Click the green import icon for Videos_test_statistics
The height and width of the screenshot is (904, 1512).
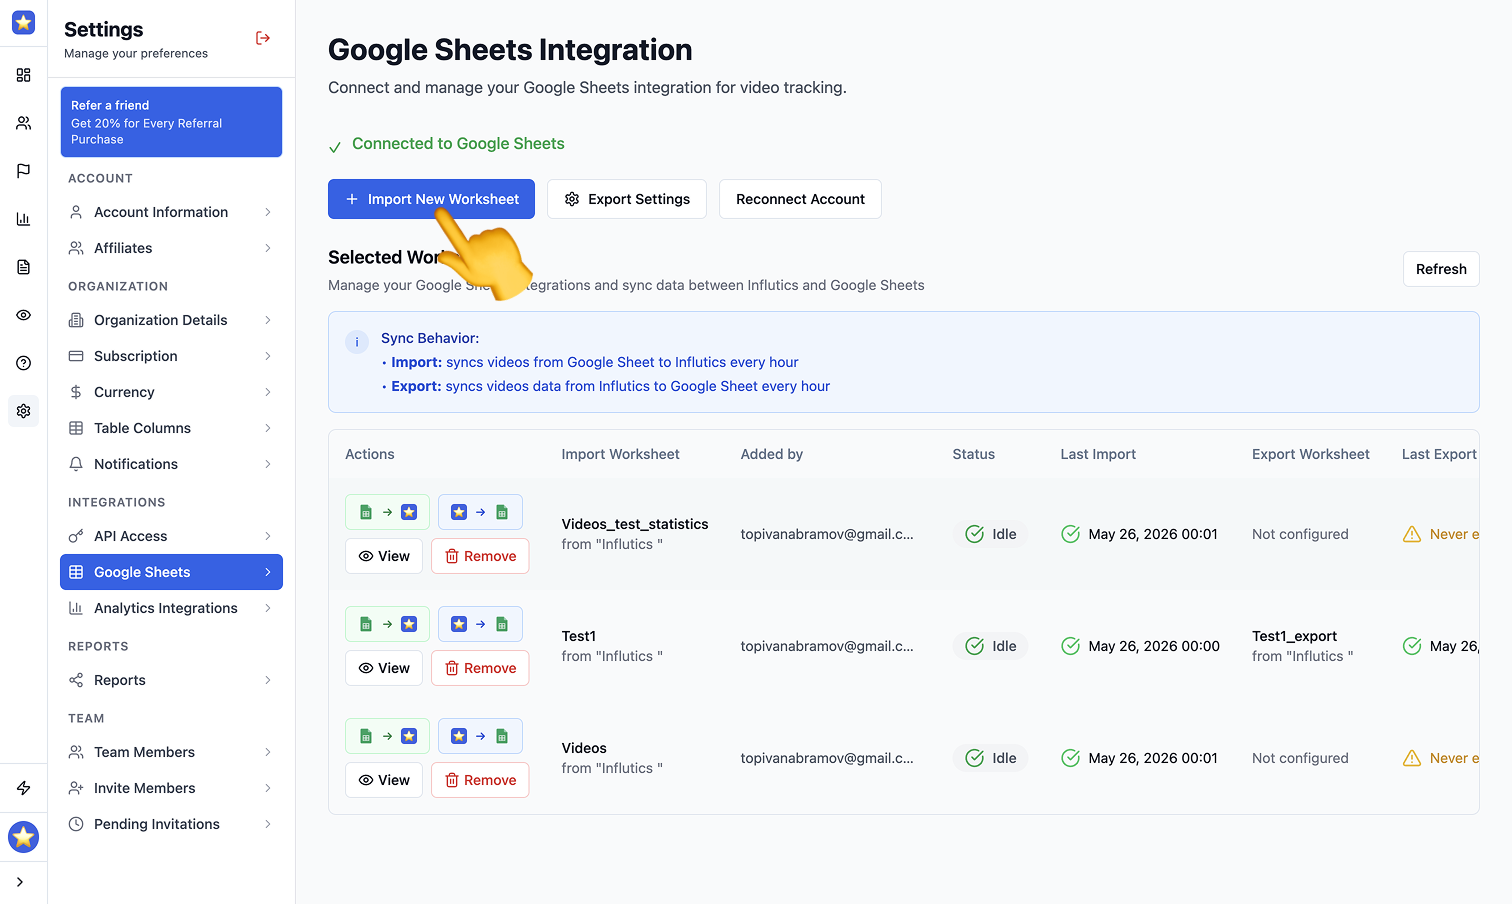[x=387, y=512]
